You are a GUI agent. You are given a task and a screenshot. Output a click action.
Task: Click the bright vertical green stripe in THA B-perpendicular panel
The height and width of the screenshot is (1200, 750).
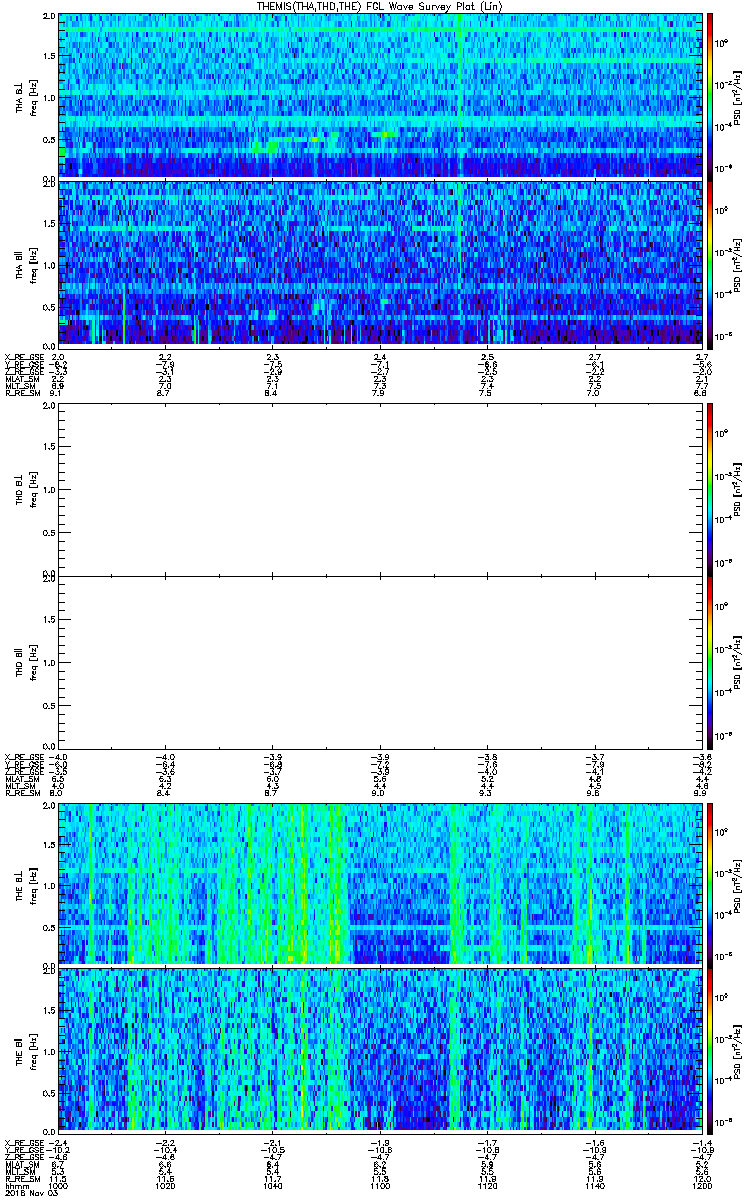[x=459, y=95]
